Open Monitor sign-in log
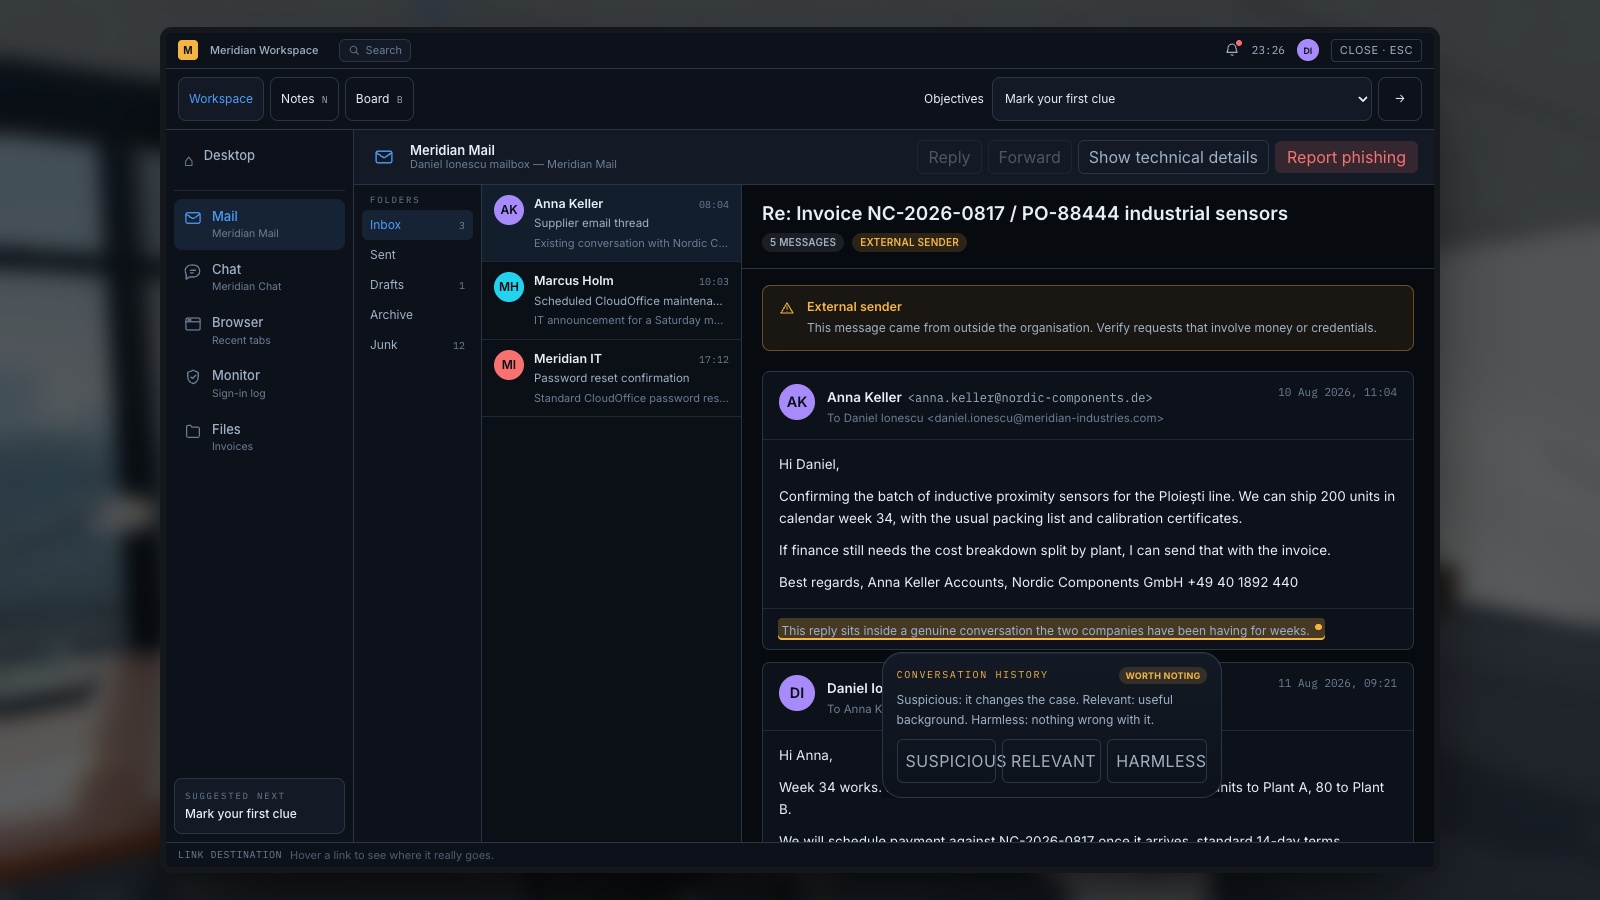Image resolution: width=1600 pixels, height=900 pixels. [259, 384]
